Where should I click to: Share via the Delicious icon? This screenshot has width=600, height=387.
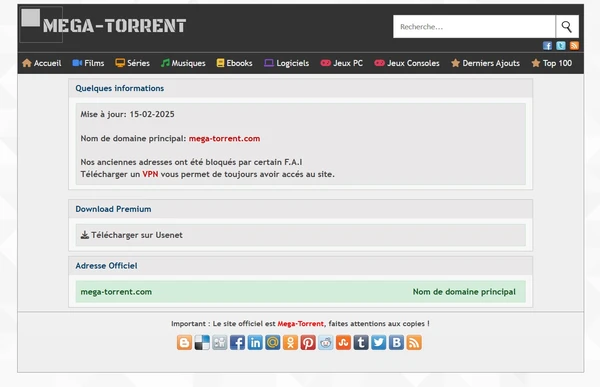coord(202,343)
